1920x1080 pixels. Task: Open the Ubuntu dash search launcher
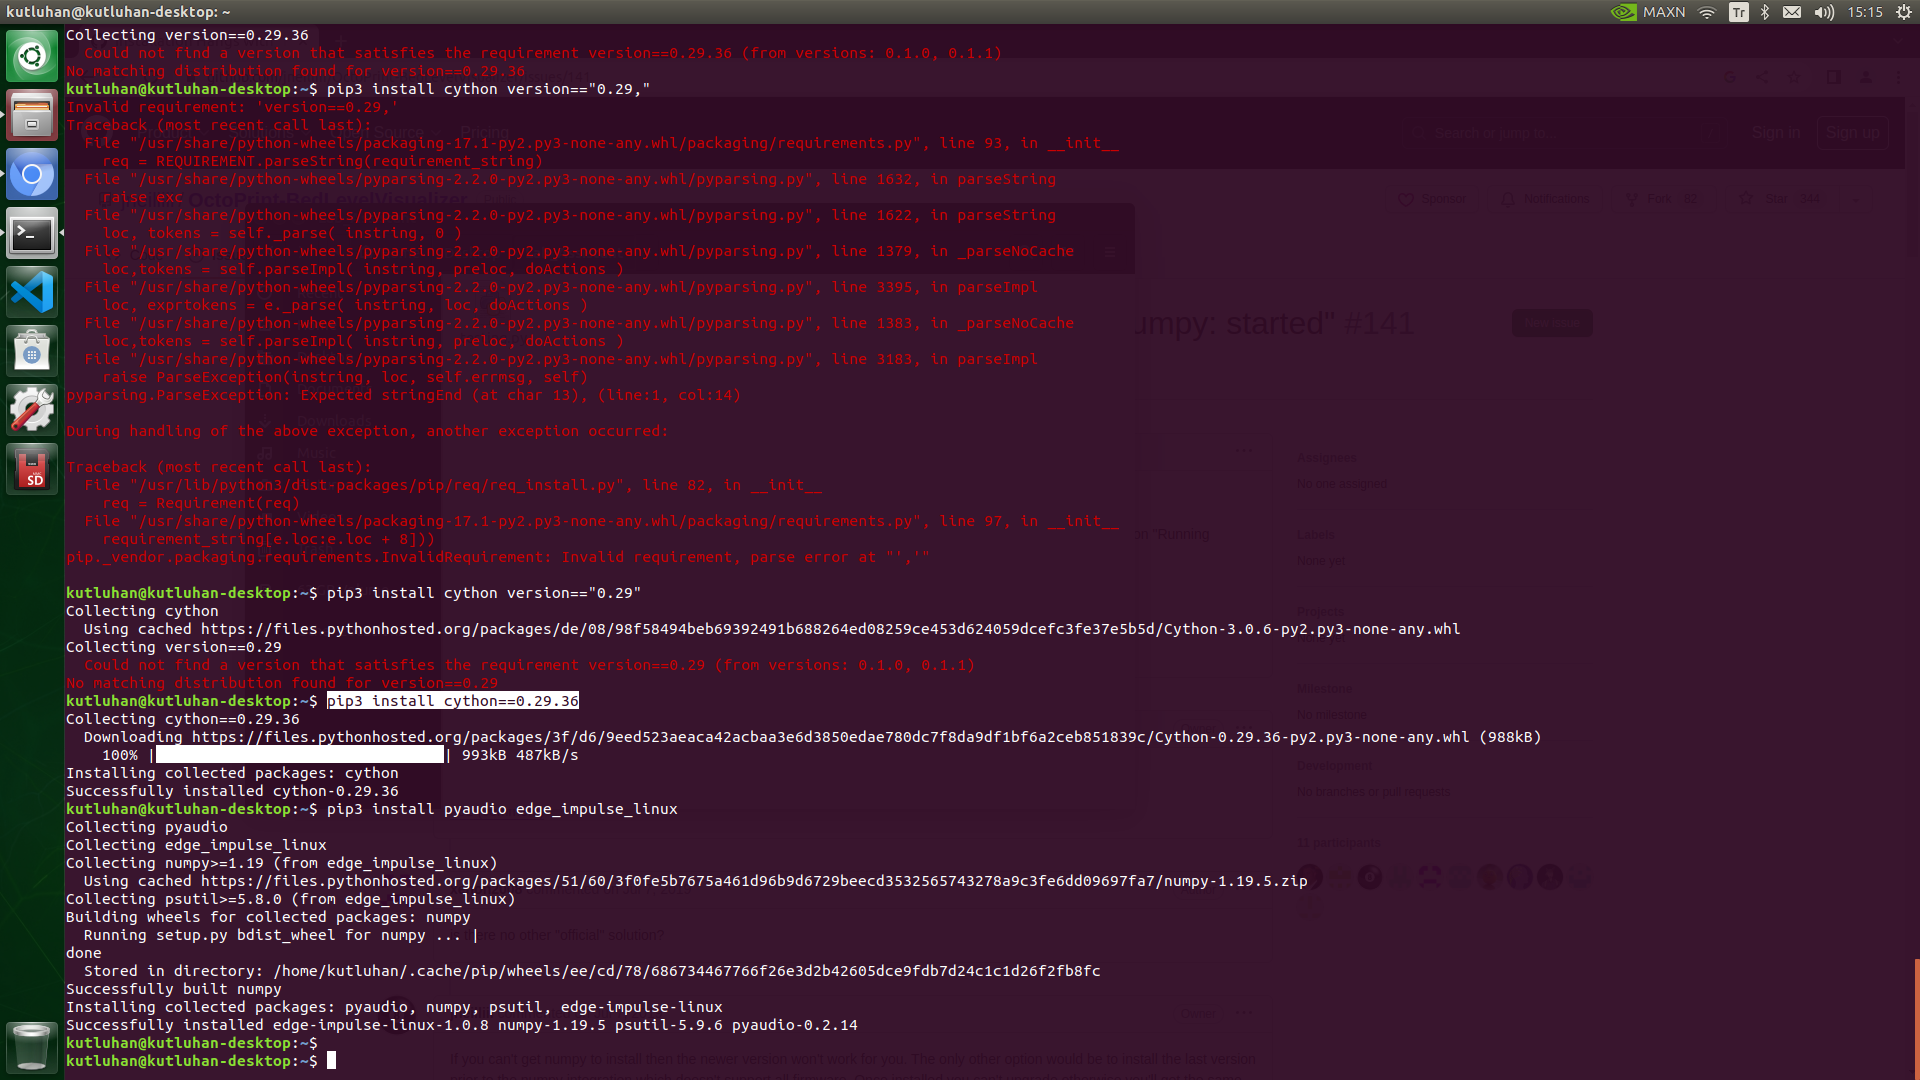point(32,56)
